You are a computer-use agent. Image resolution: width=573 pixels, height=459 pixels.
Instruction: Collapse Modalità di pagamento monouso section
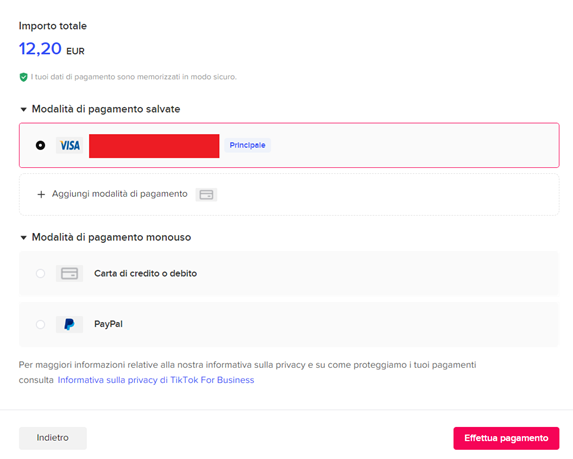24,238
